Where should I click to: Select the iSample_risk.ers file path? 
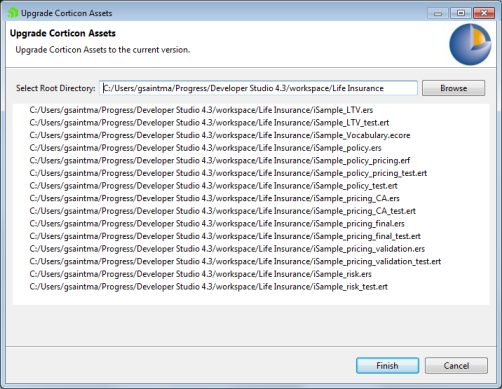[x=200, y=274]
